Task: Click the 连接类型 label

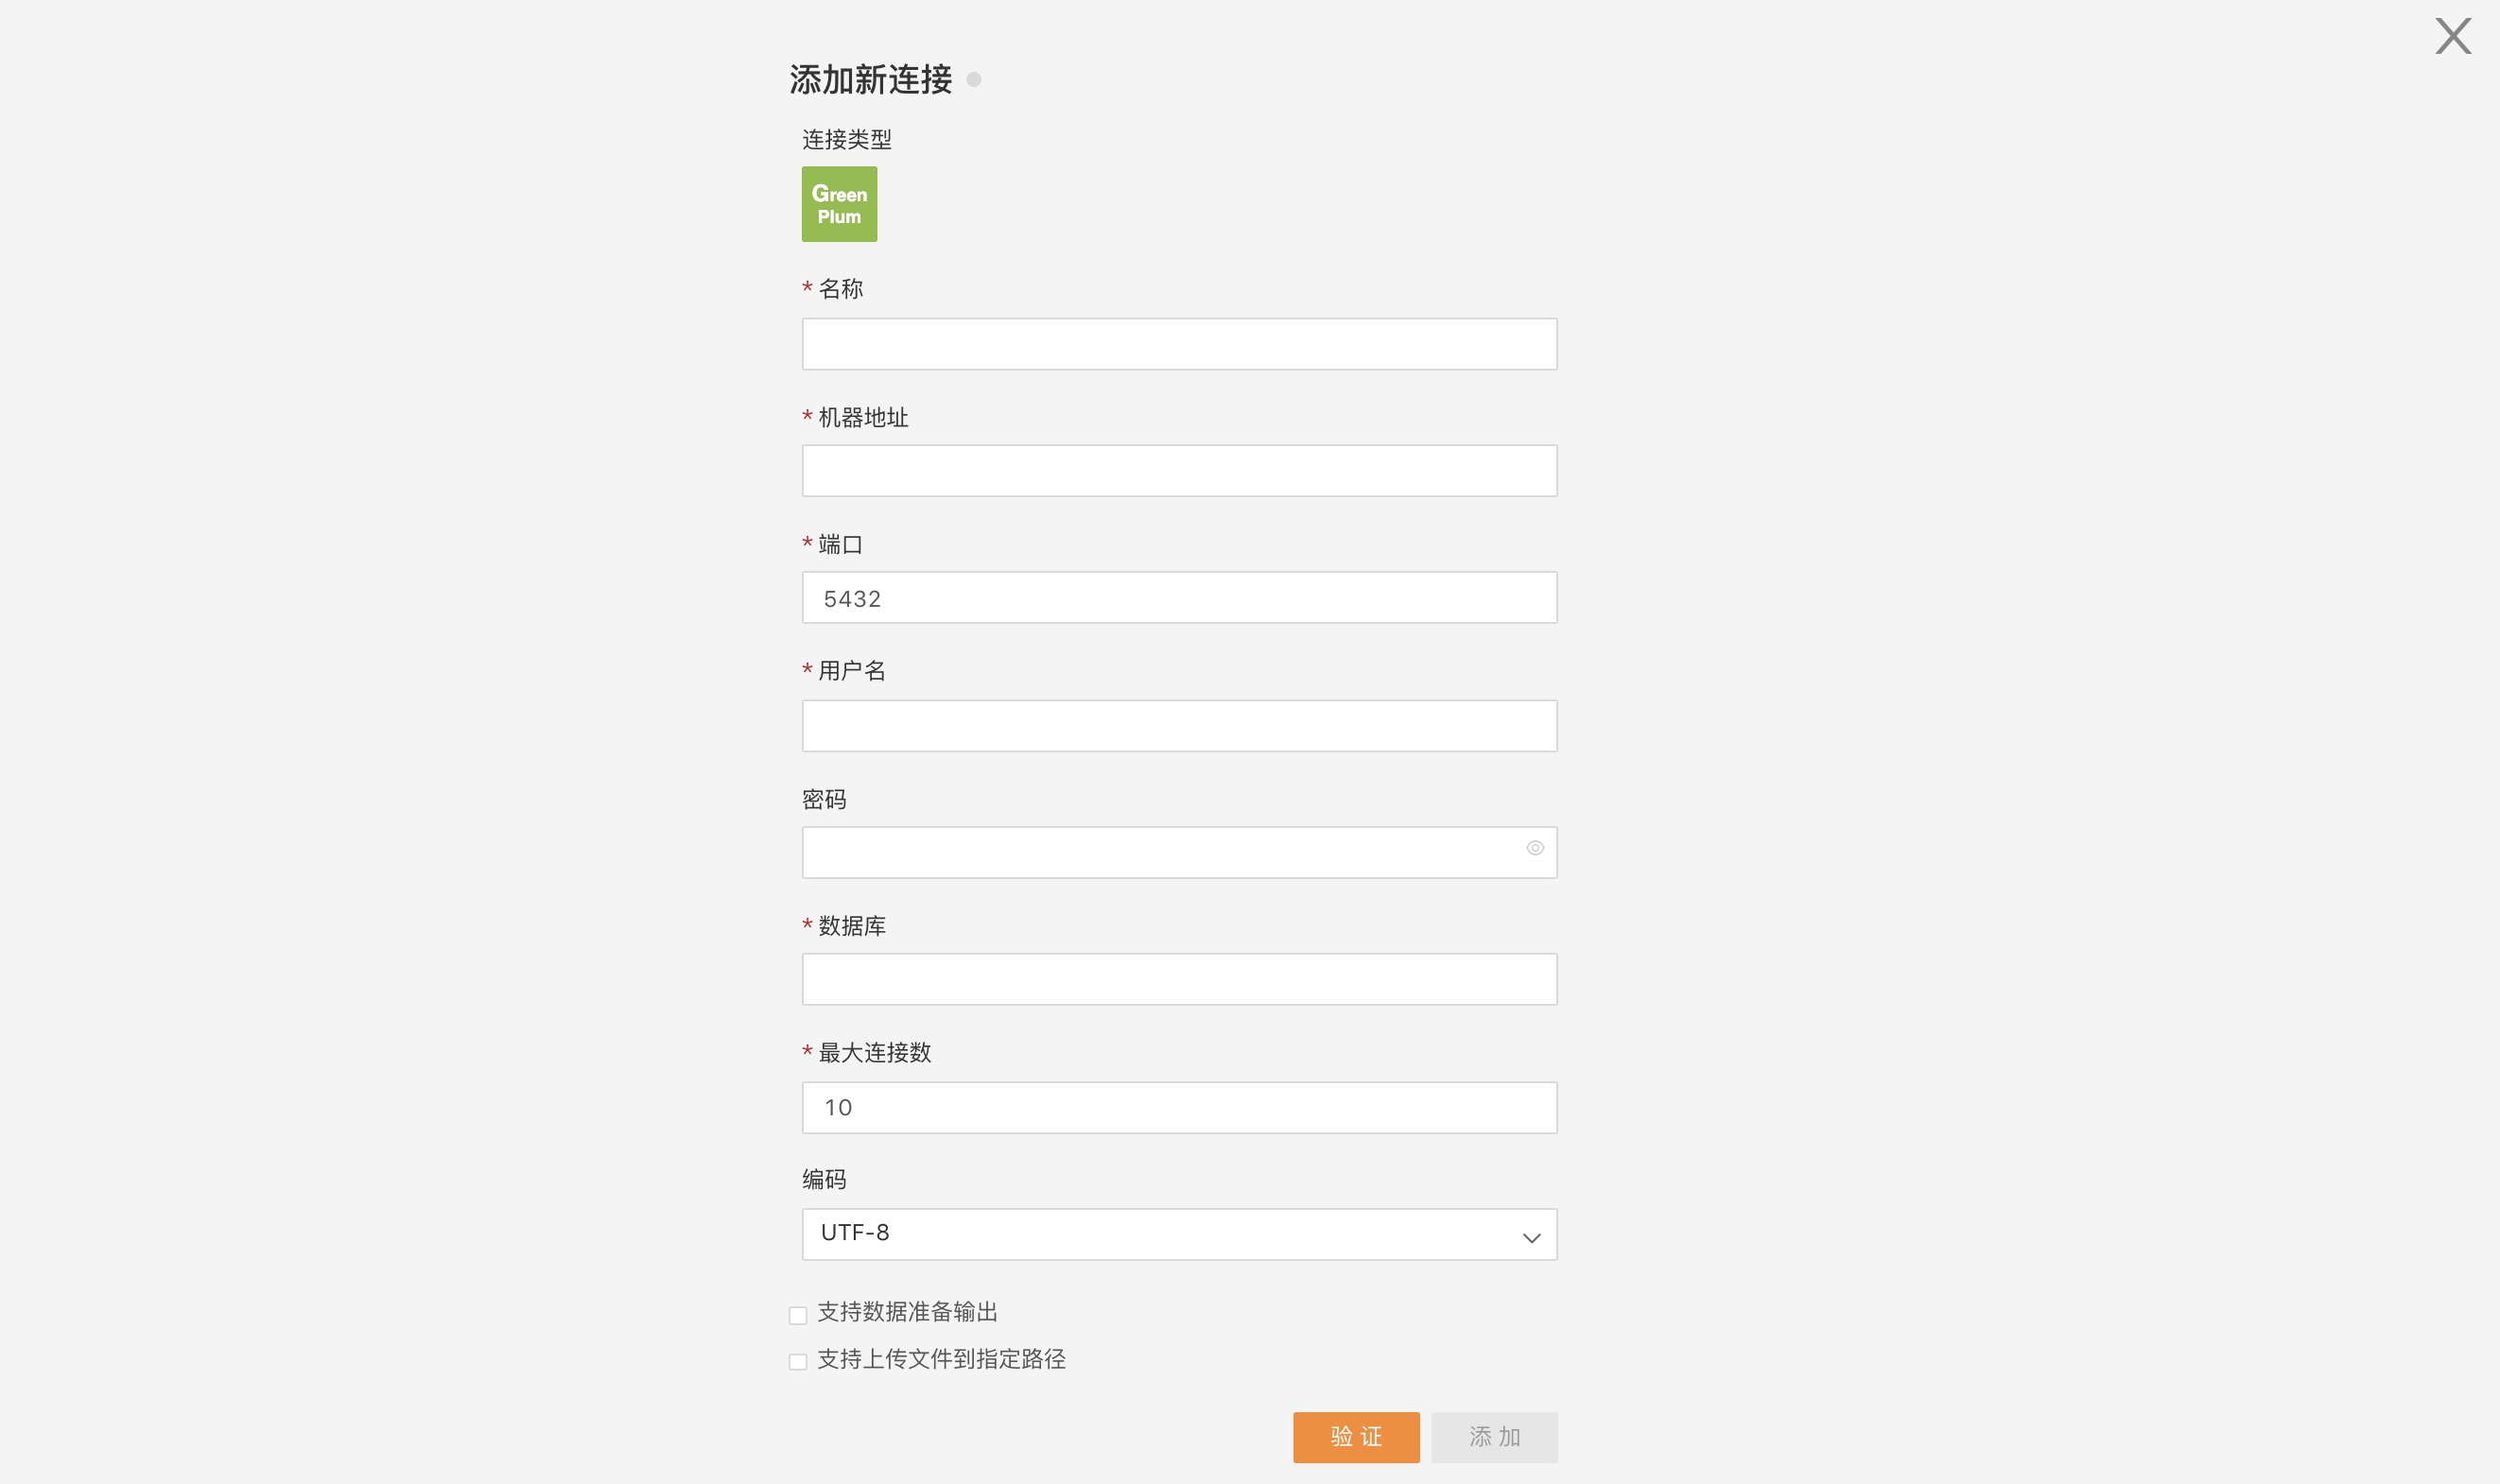Action: point(846,139)
